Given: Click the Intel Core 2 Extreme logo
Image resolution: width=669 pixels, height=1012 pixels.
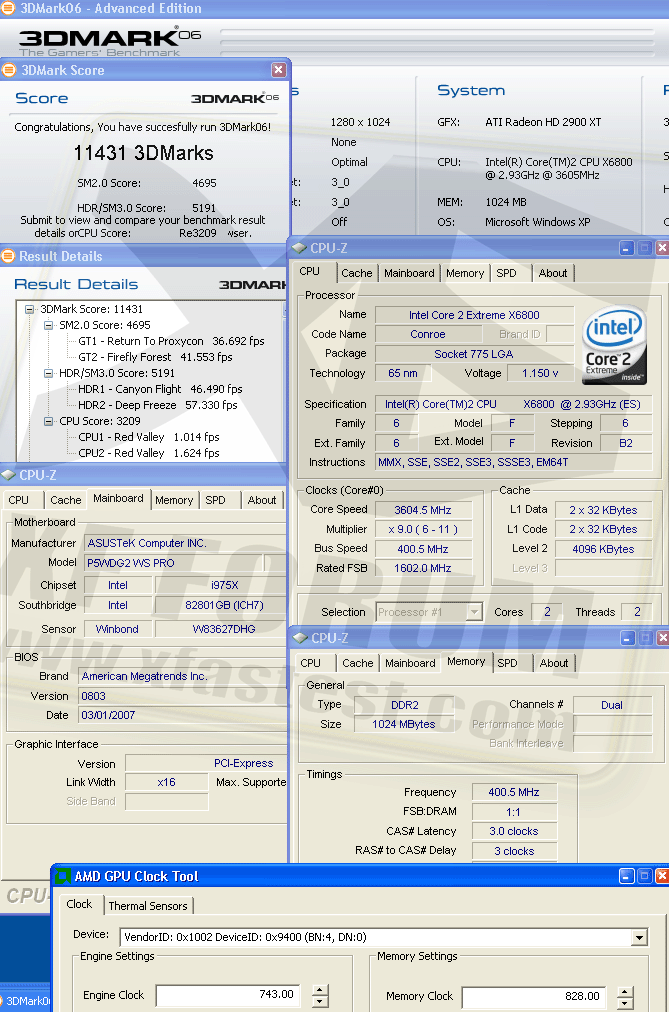Looking at the screenshot, I should pos(614,344).
